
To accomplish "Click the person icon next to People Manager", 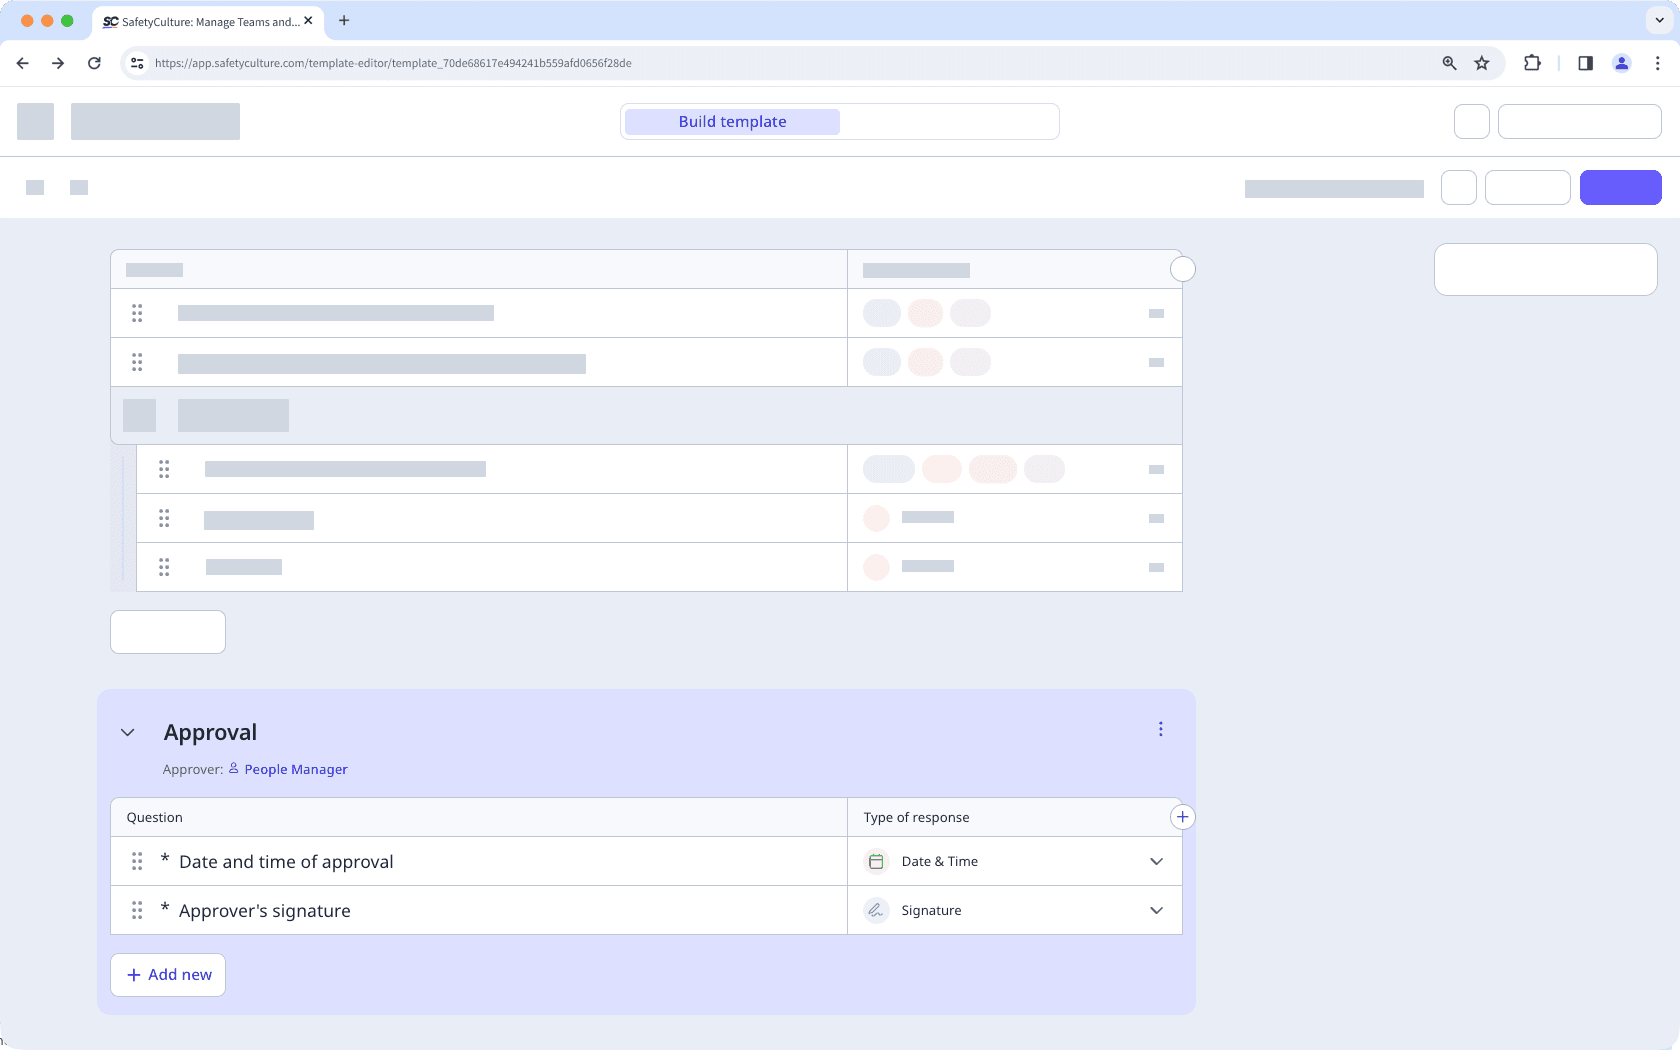I will tap(232, 768).
